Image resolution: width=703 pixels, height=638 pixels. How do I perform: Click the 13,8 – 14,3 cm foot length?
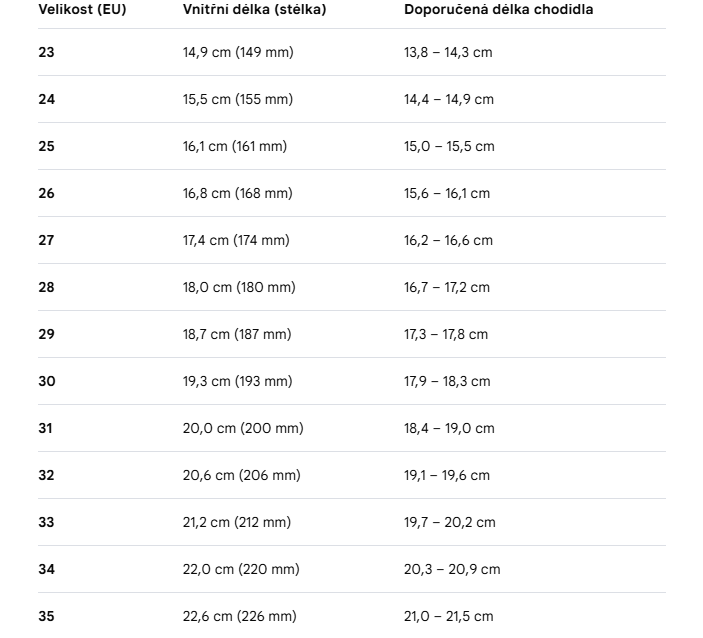(448, 52)
